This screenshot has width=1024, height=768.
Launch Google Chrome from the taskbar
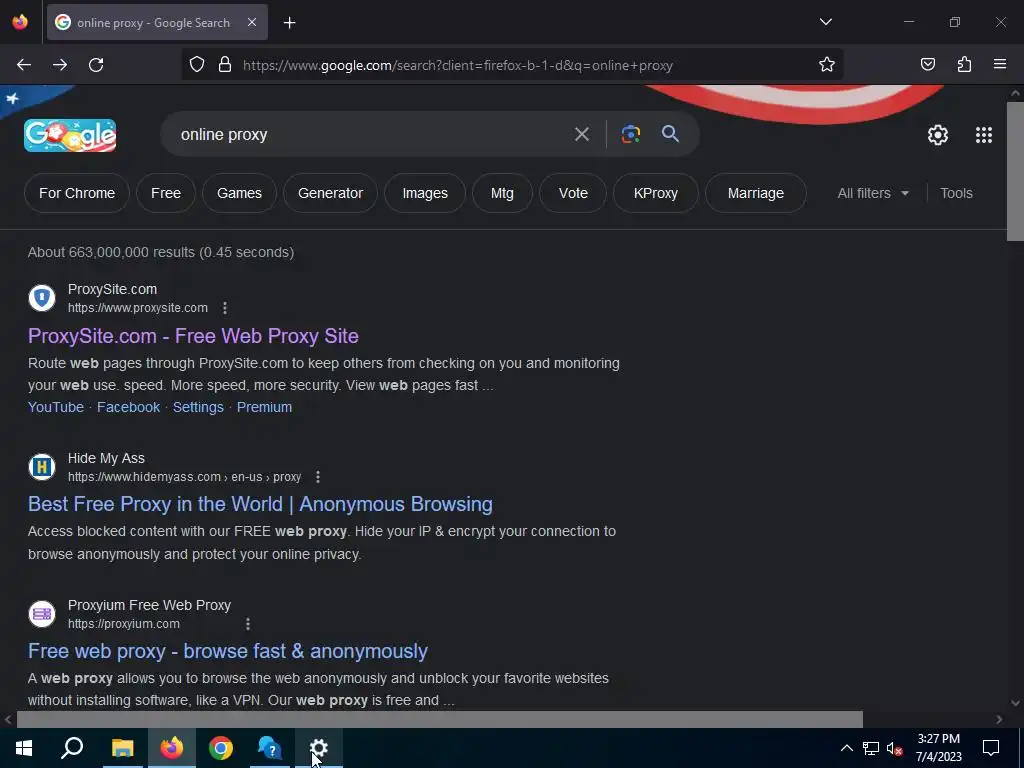[221, 748]
